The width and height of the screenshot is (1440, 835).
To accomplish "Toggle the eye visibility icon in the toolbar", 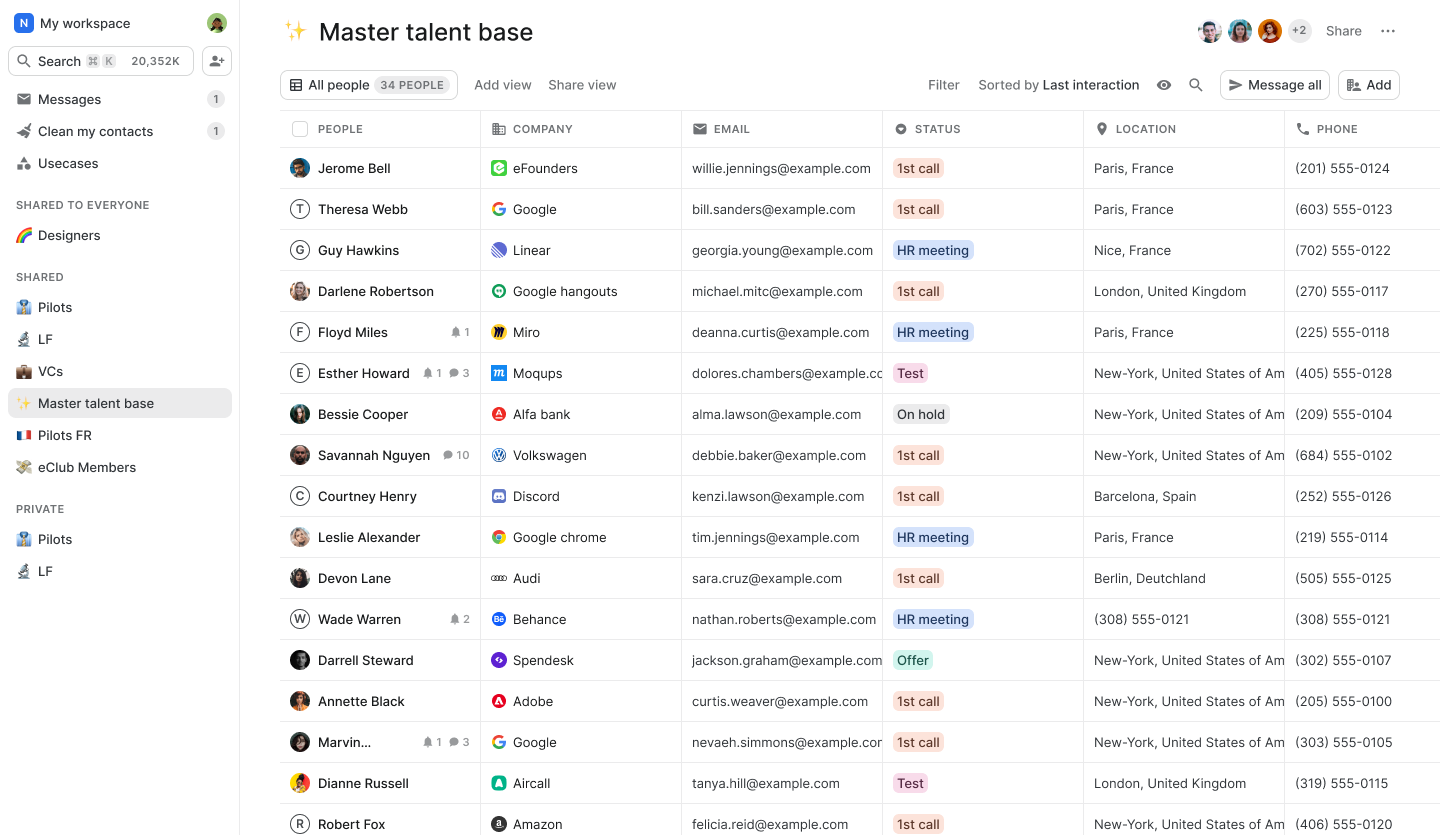I will click(1164, 85).
